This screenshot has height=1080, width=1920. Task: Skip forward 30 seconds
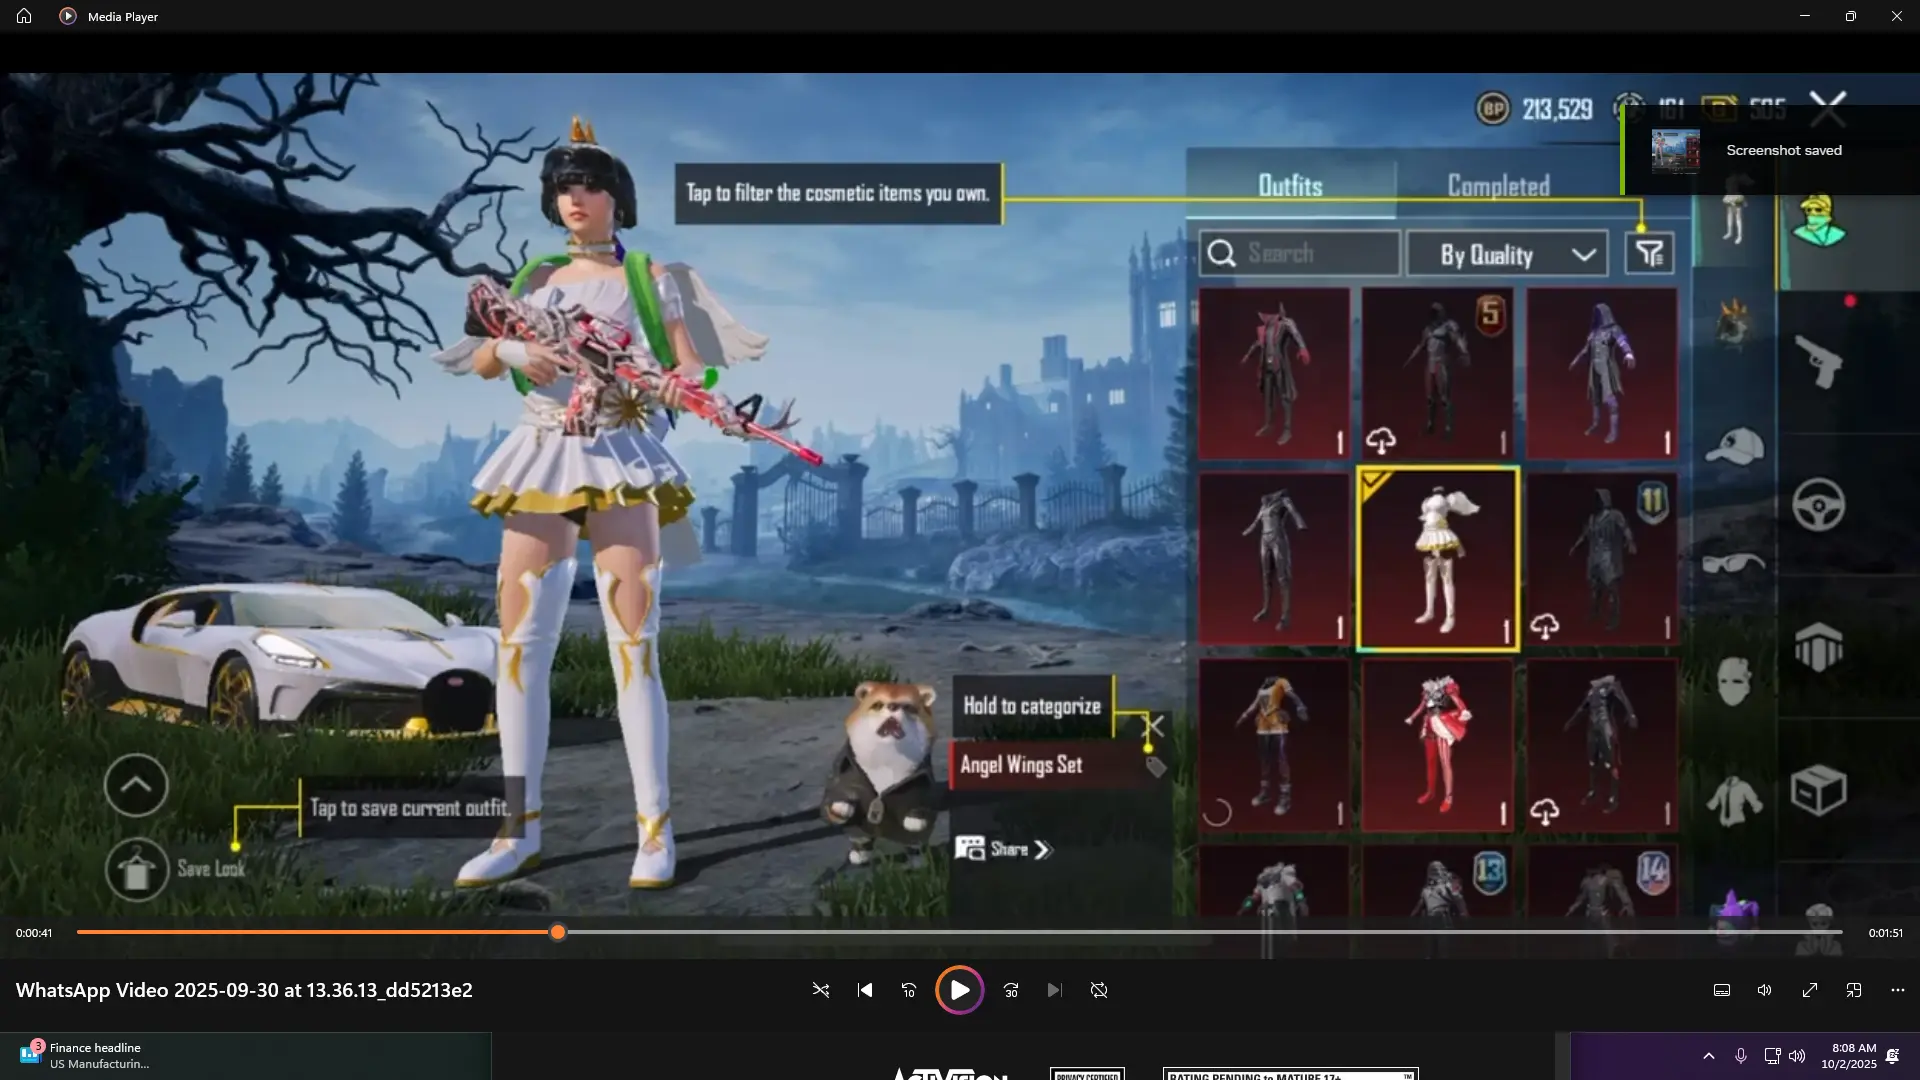point(1011,990)
